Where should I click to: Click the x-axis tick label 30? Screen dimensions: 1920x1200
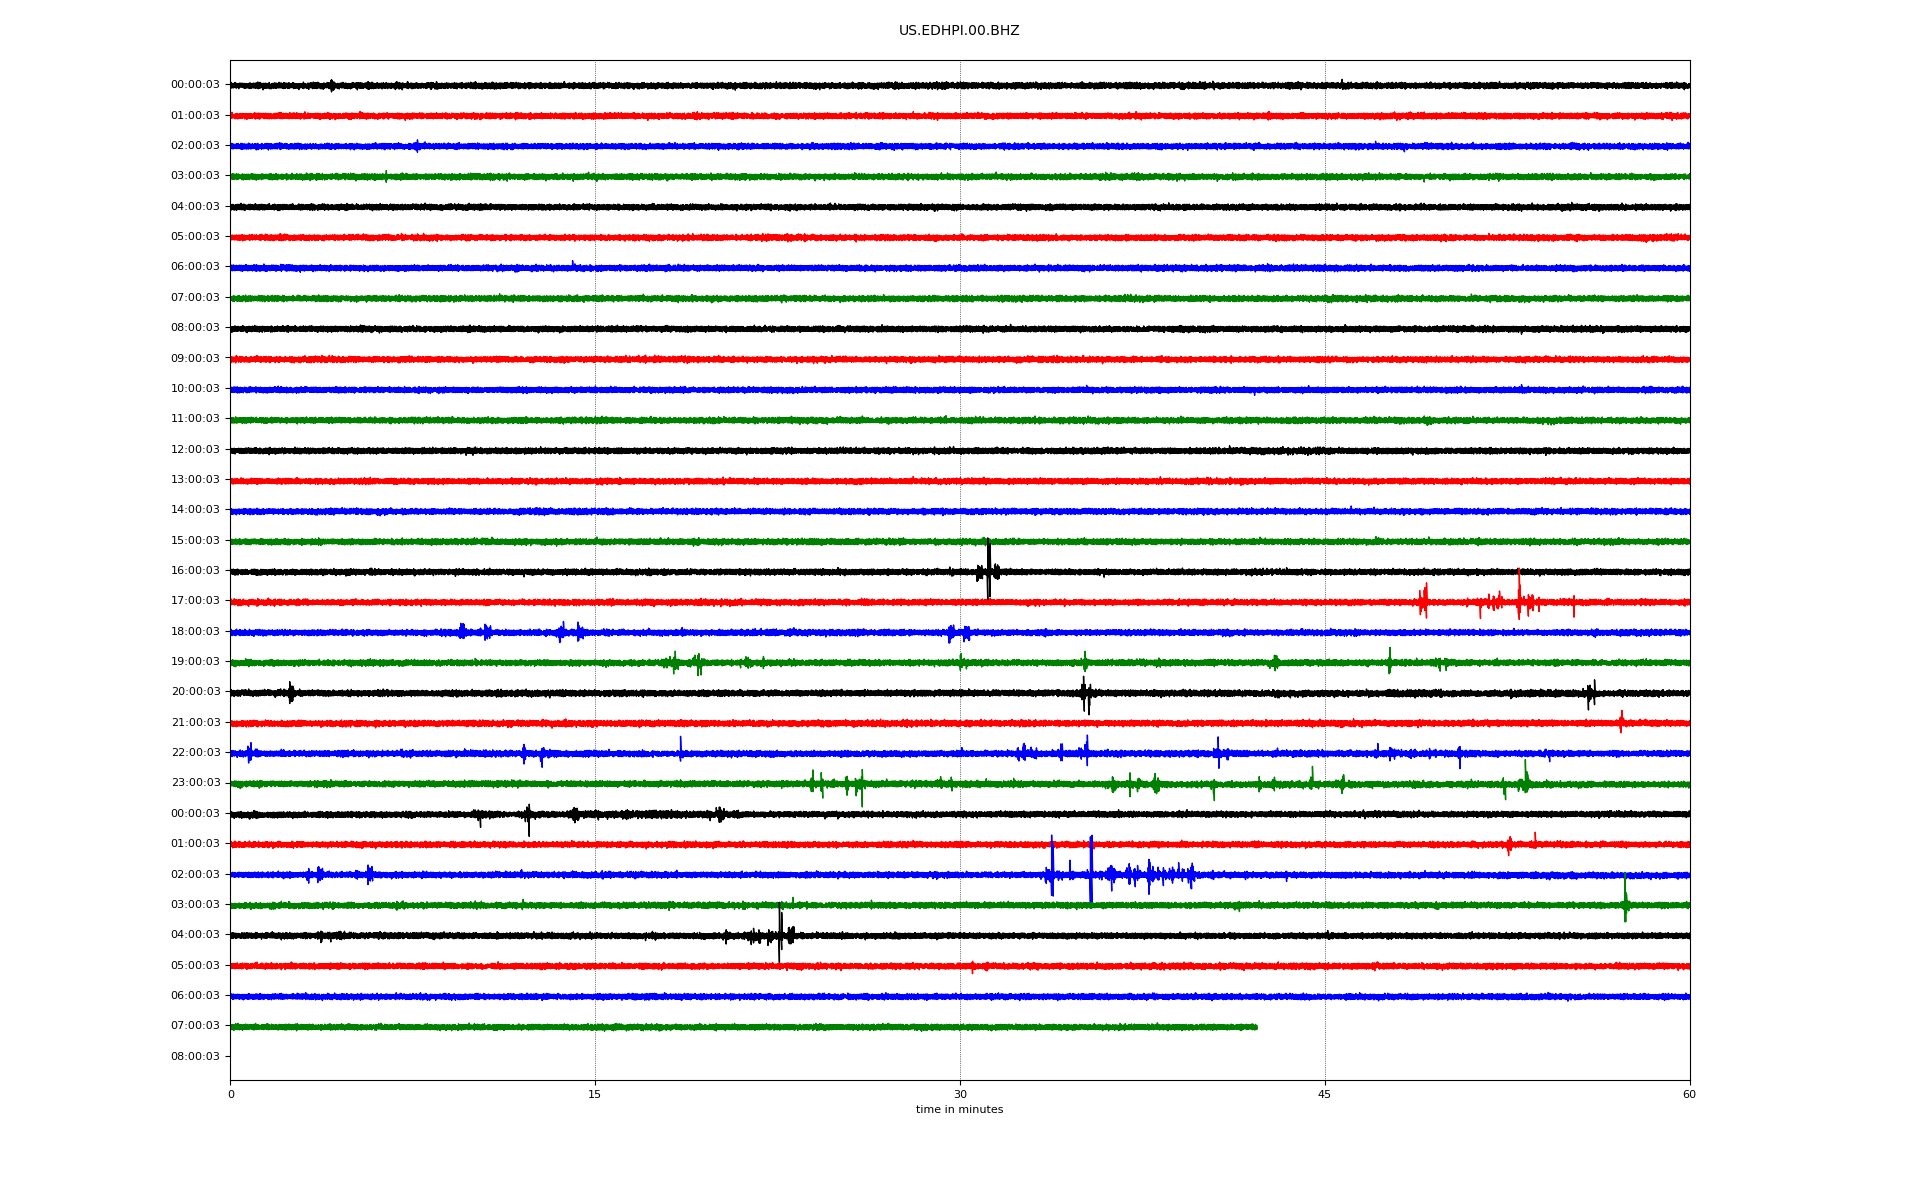pos(960,1094)
